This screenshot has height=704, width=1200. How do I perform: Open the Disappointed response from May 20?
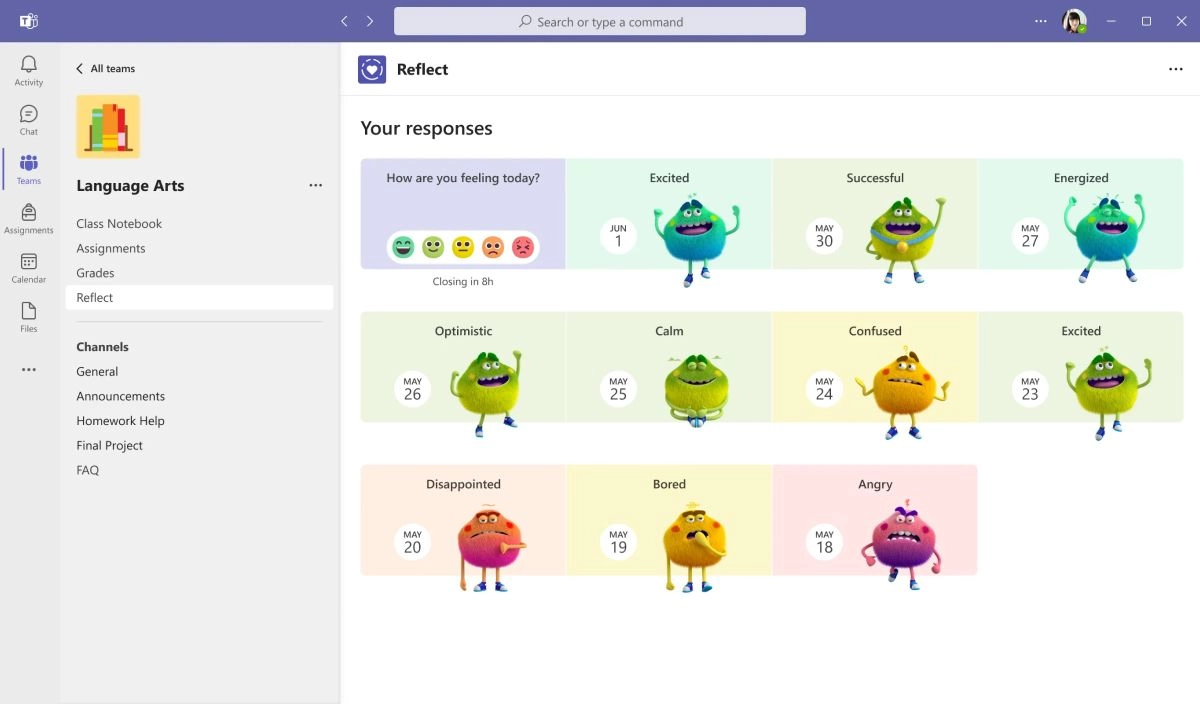(x=463, y=520)
